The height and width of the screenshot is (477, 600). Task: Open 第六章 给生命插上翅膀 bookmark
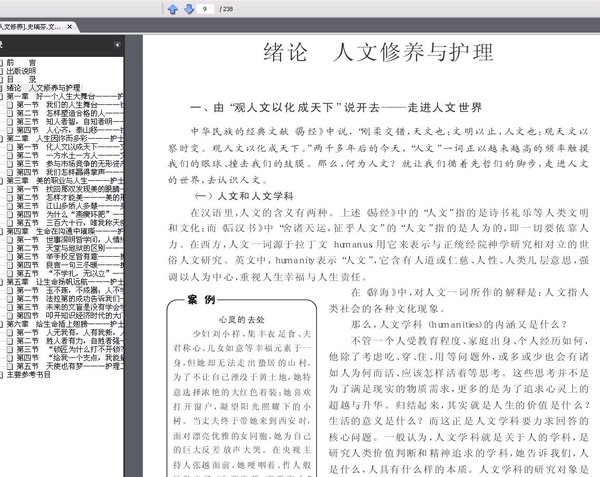[x=65, y=324]
